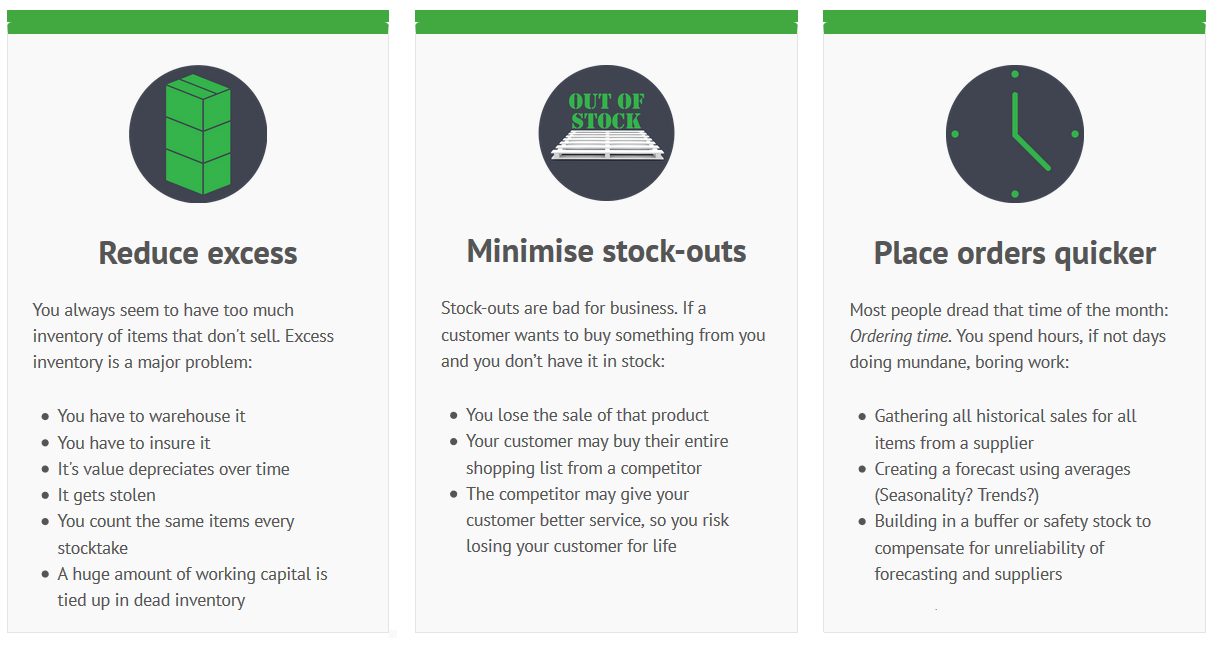Click 'You have to warehouse it' bullet
Viewport: 1213px width, 646px height.
tap(151, 416)
